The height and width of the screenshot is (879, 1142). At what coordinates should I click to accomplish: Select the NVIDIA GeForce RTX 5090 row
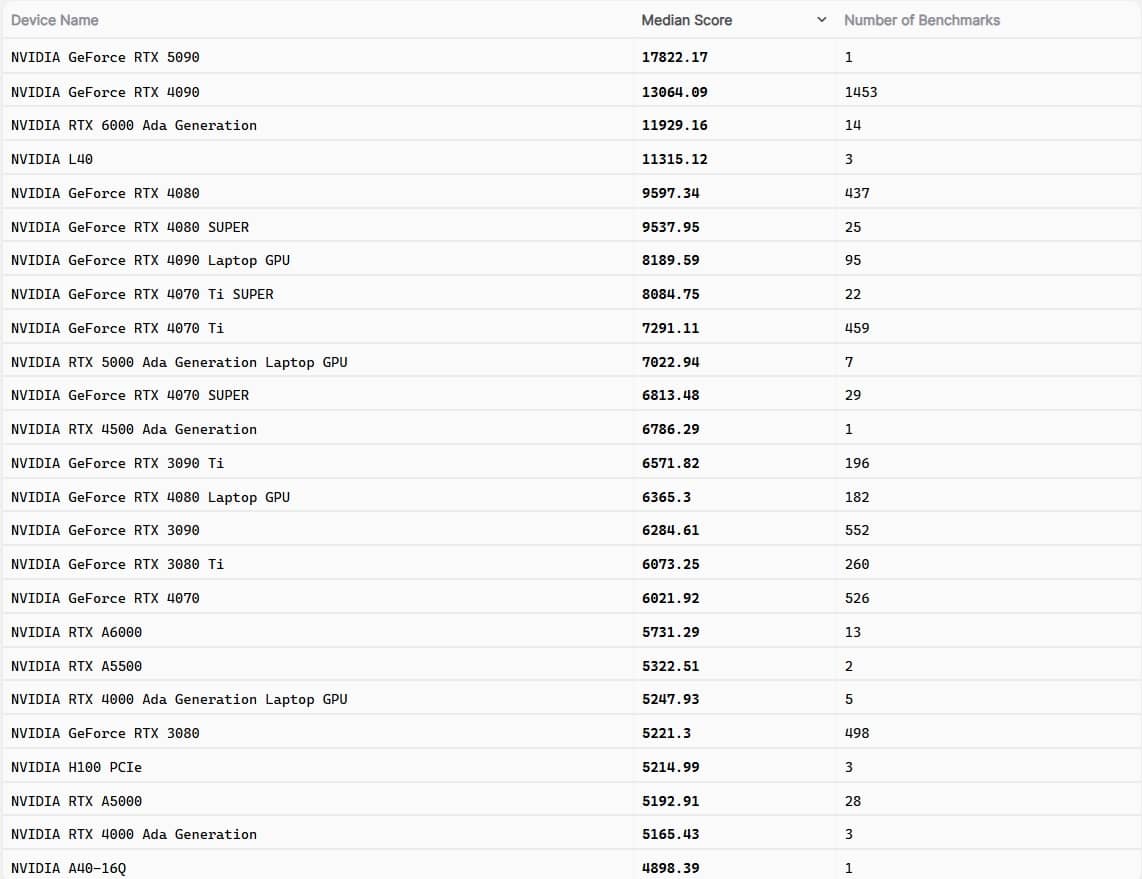105,57
